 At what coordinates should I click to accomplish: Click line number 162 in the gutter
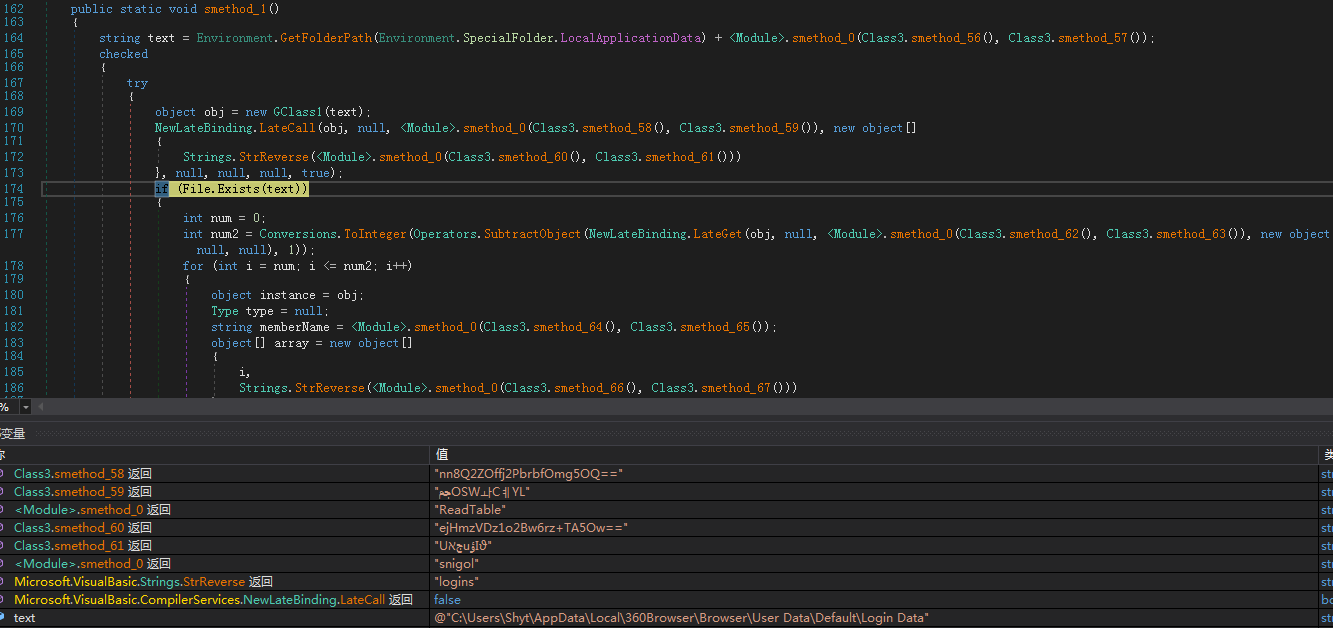(13, 9)
